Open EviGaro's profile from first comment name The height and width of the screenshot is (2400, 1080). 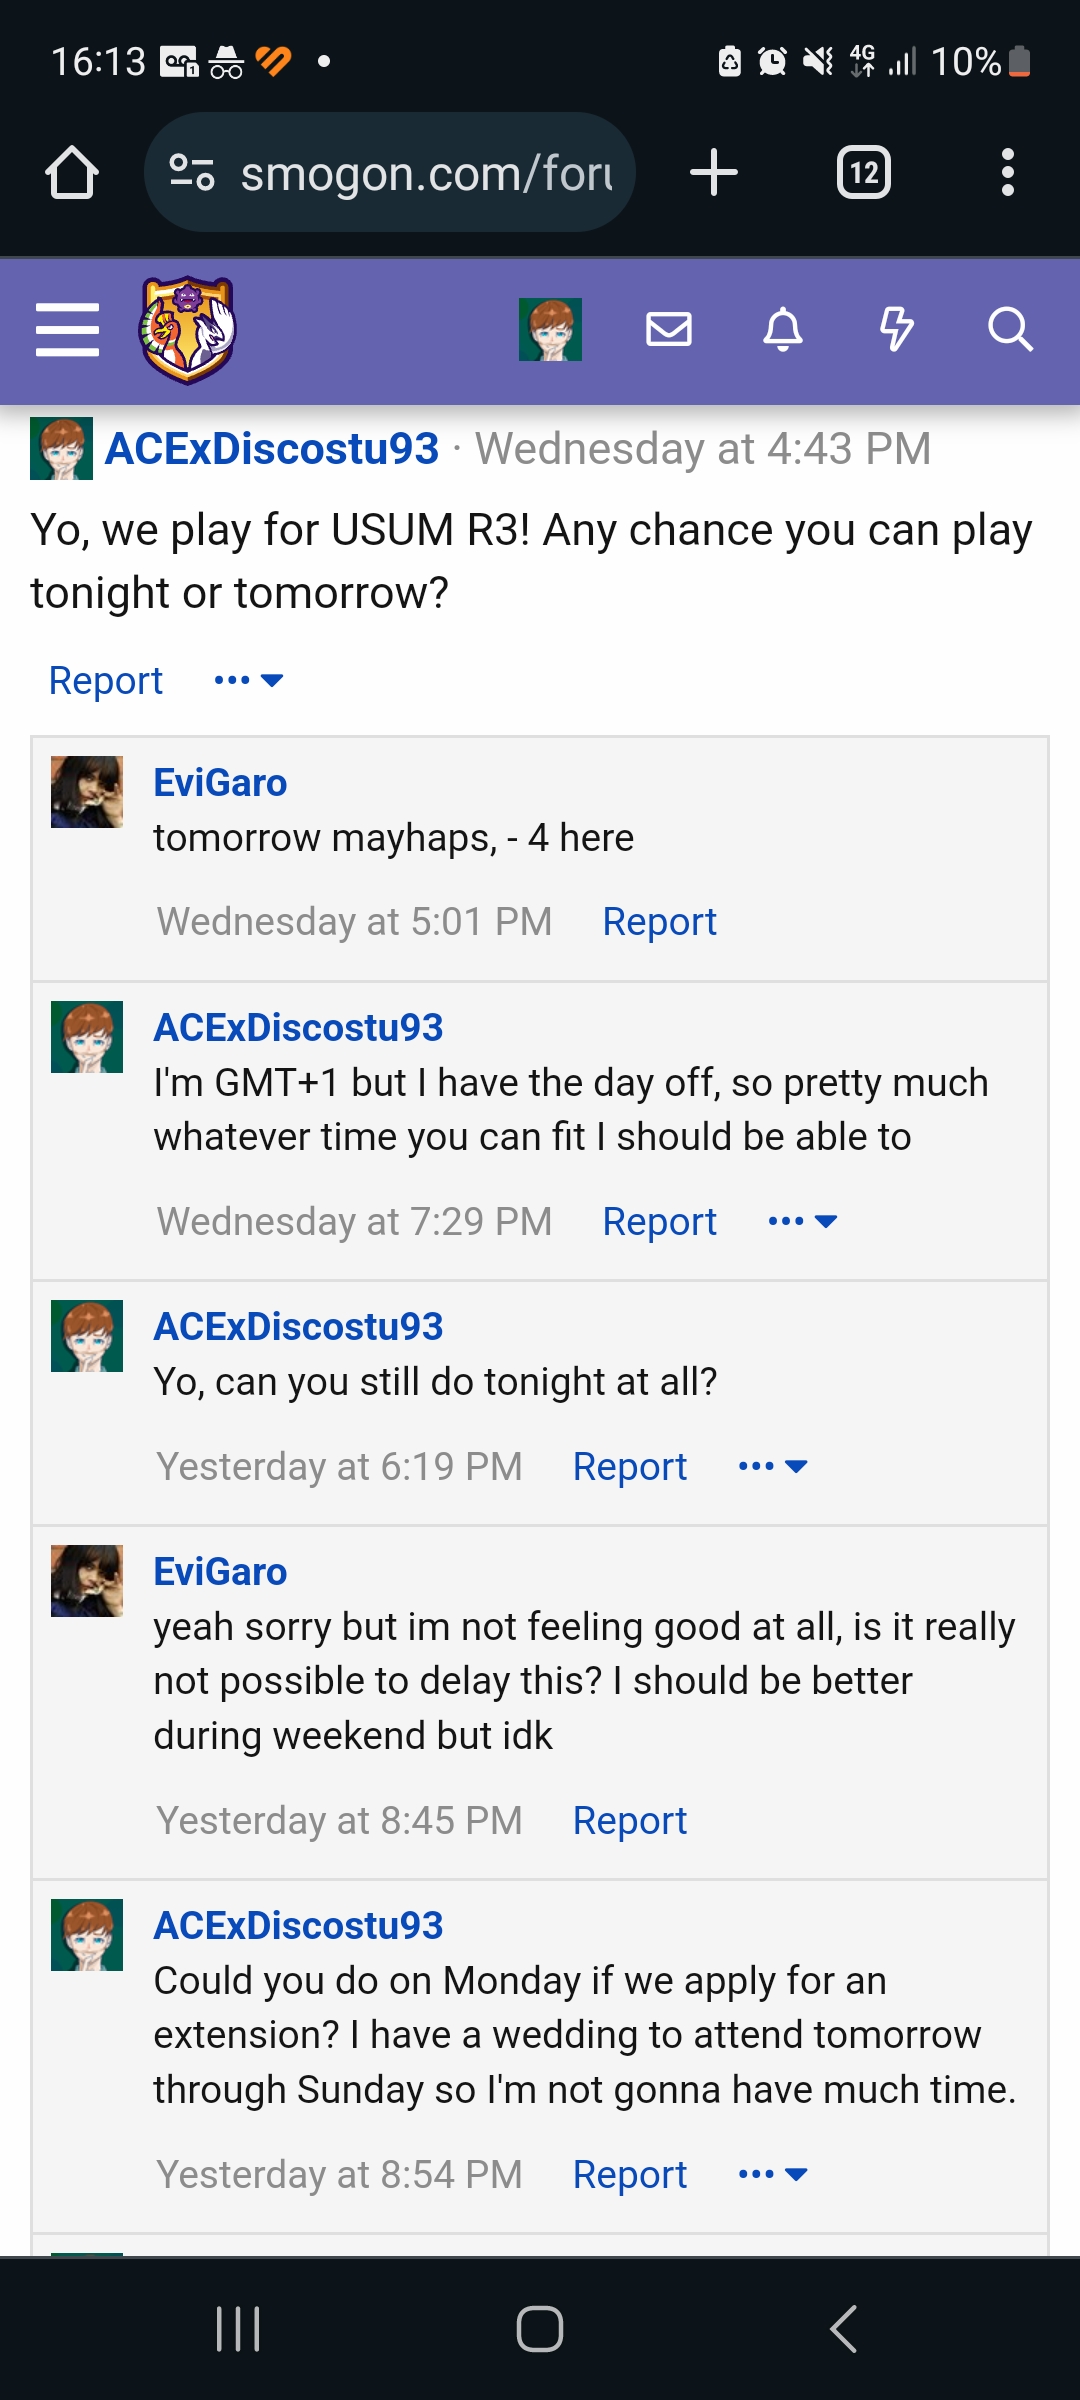tap(220, 783)
